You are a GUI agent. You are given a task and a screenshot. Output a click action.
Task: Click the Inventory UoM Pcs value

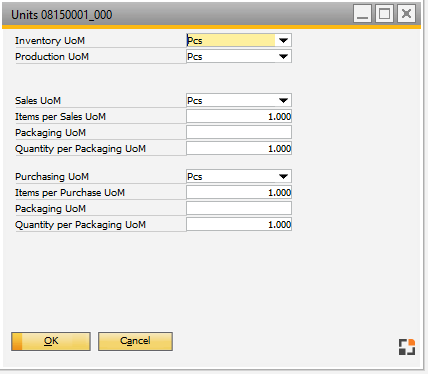(x=195, y=41)
